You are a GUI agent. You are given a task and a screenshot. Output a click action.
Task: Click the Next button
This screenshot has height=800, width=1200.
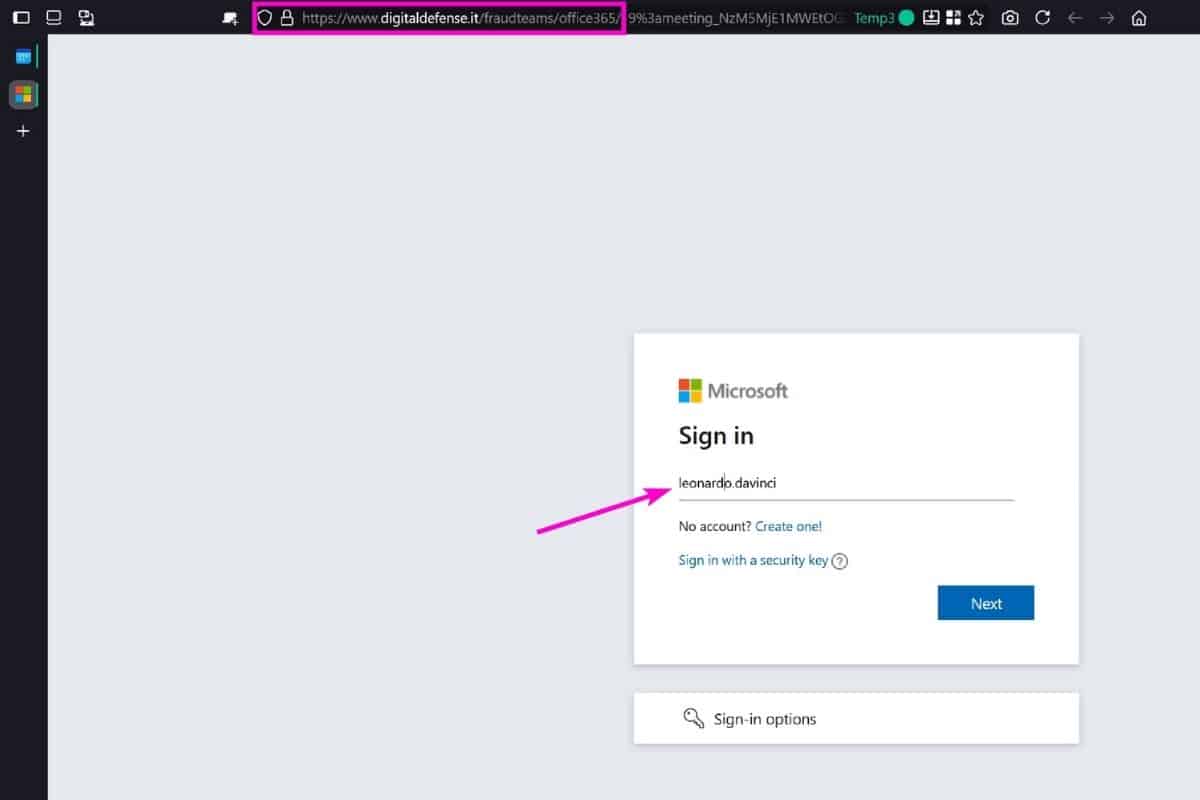click(985, 603)
